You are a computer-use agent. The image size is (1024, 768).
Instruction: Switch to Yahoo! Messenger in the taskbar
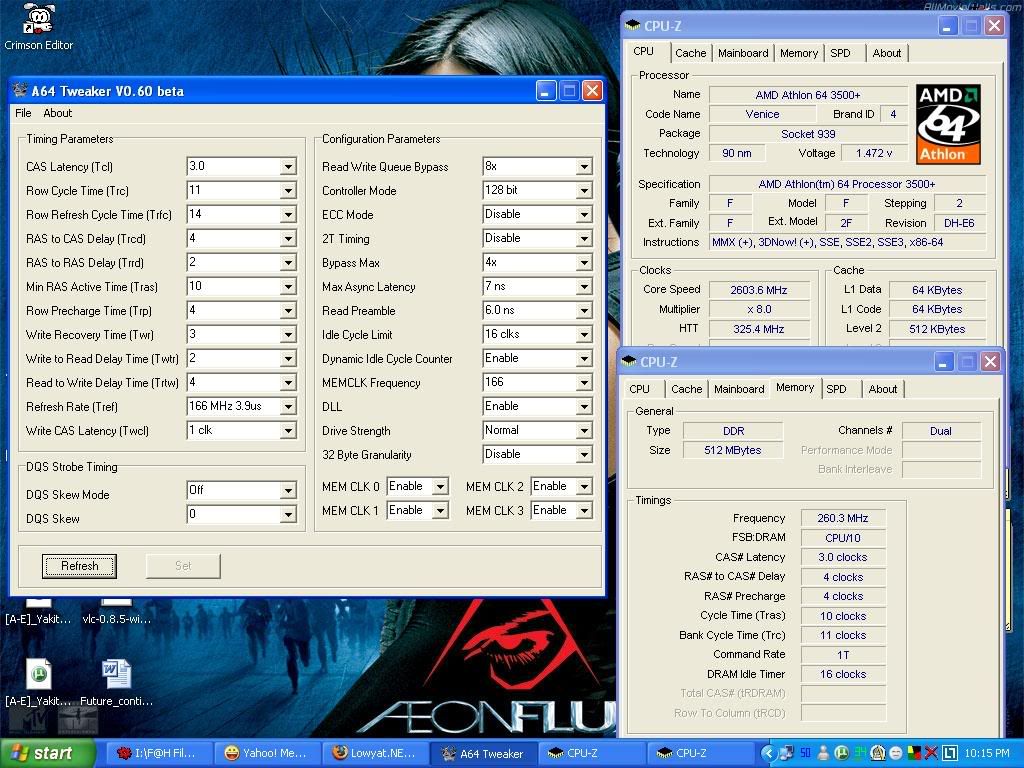pos(267,753)
